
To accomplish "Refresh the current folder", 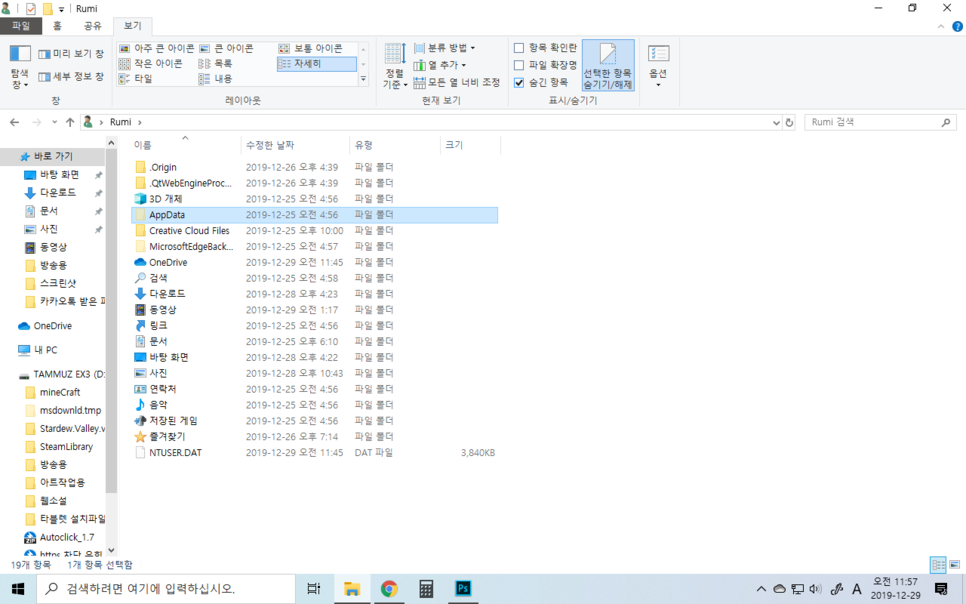I will 789,123.
